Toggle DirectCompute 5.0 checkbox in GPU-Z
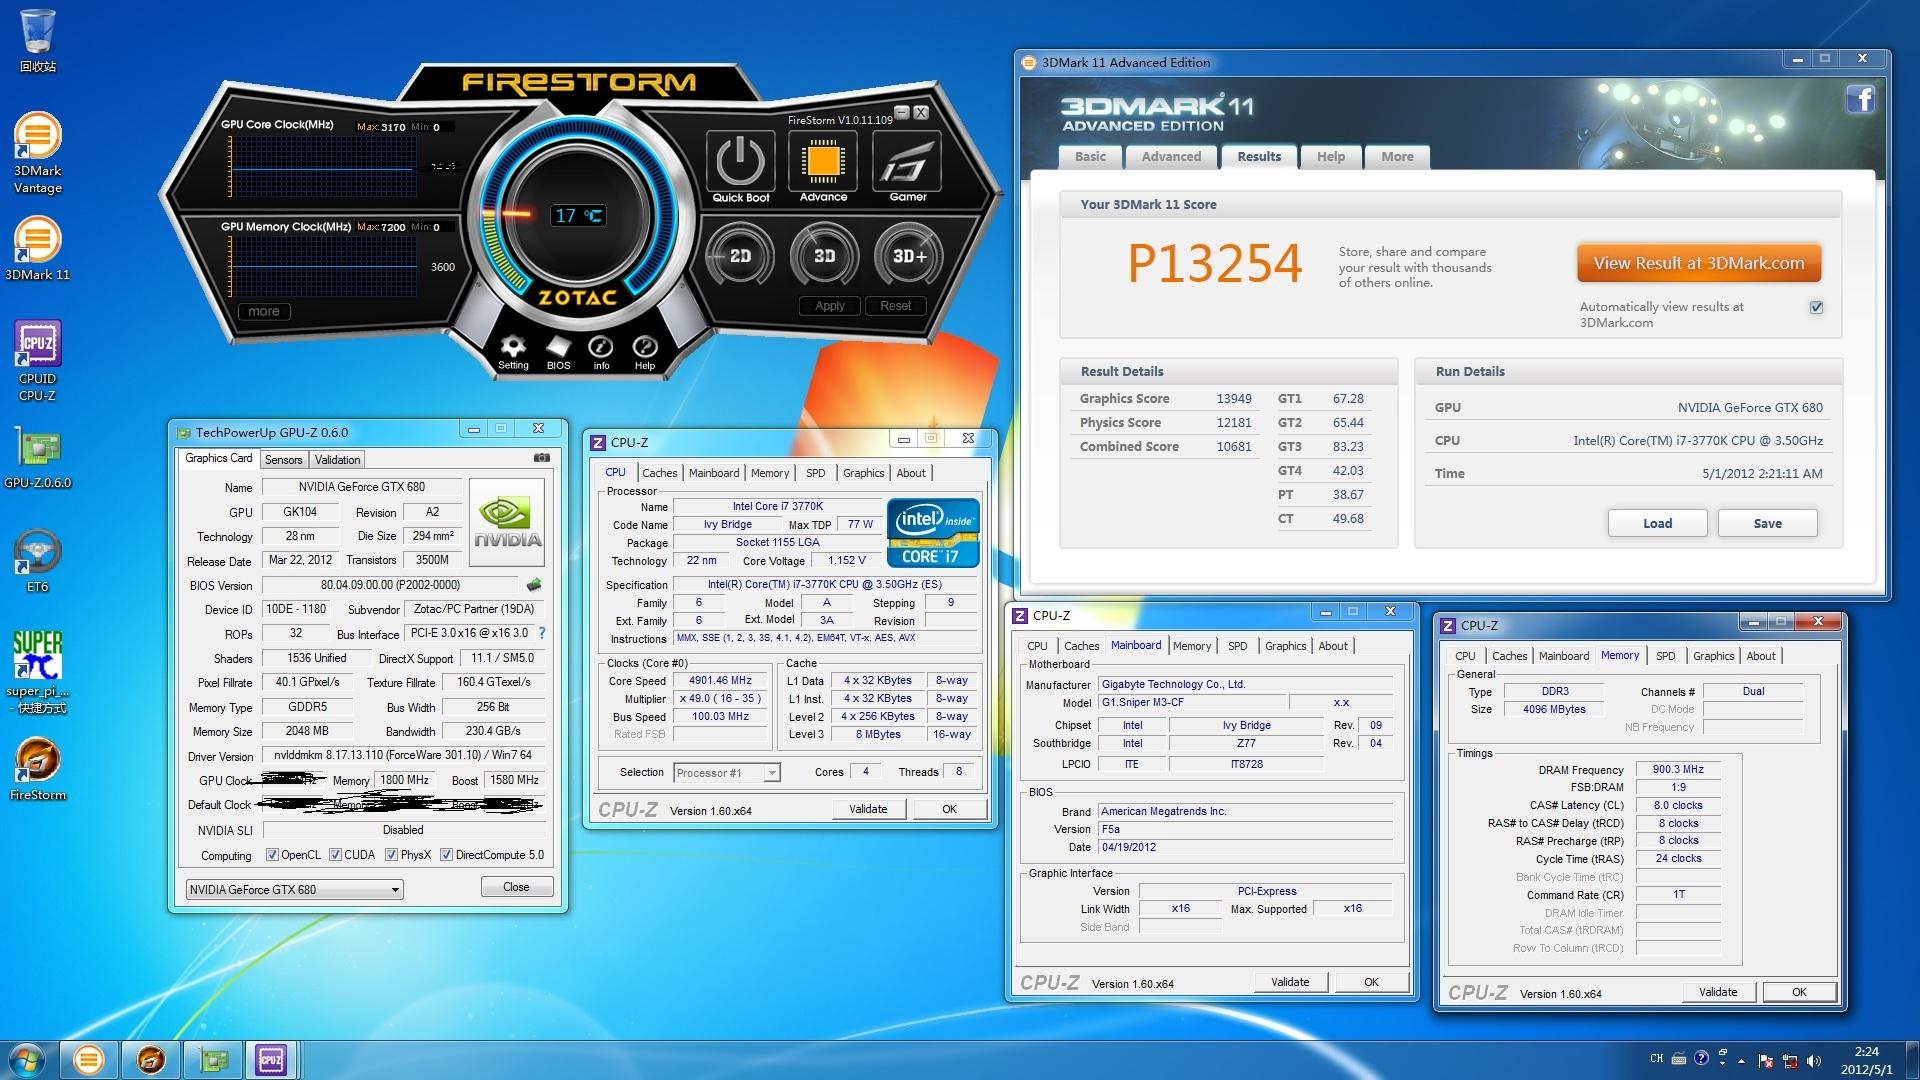Image resolution: width=1920 pixels, height=1080 pixels. [x=447, y=855]
